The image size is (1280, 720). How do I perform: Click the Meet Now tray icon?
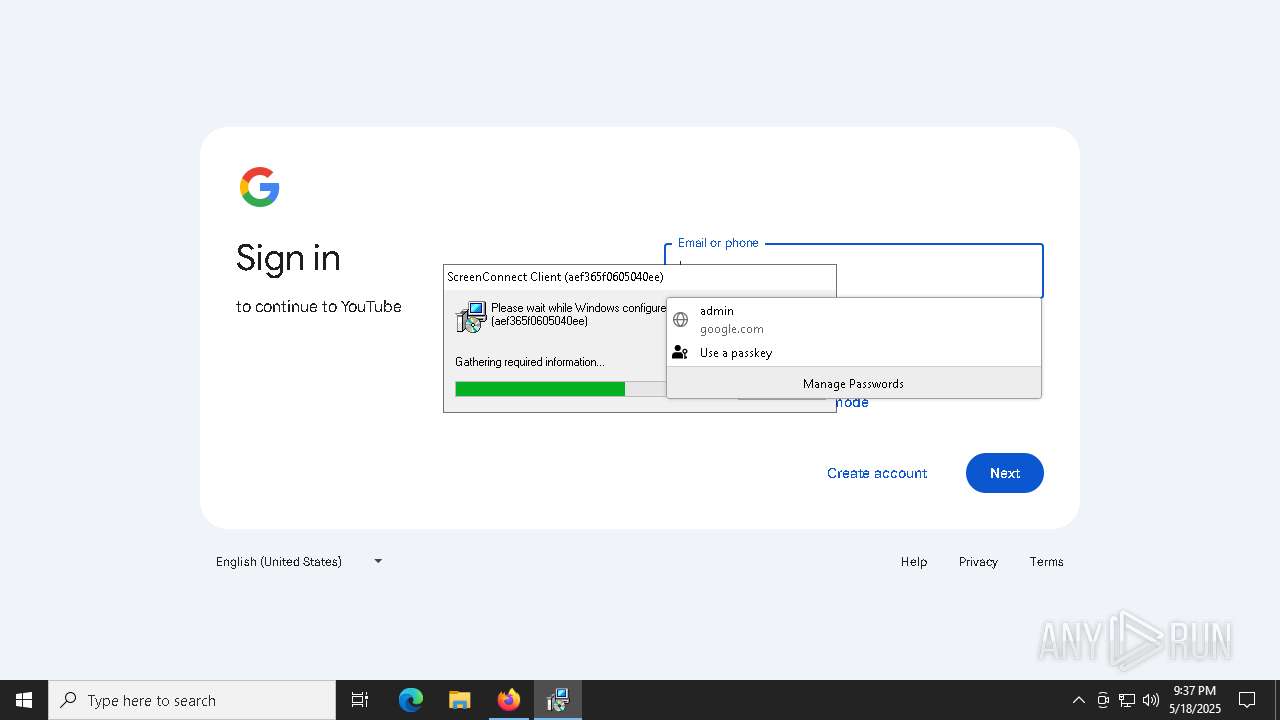pos(1103,700)
